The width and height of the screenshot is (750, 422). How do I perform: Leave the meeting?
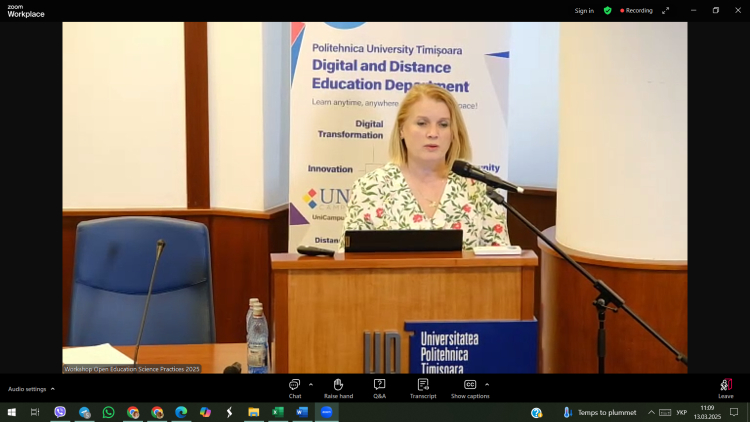725,386
